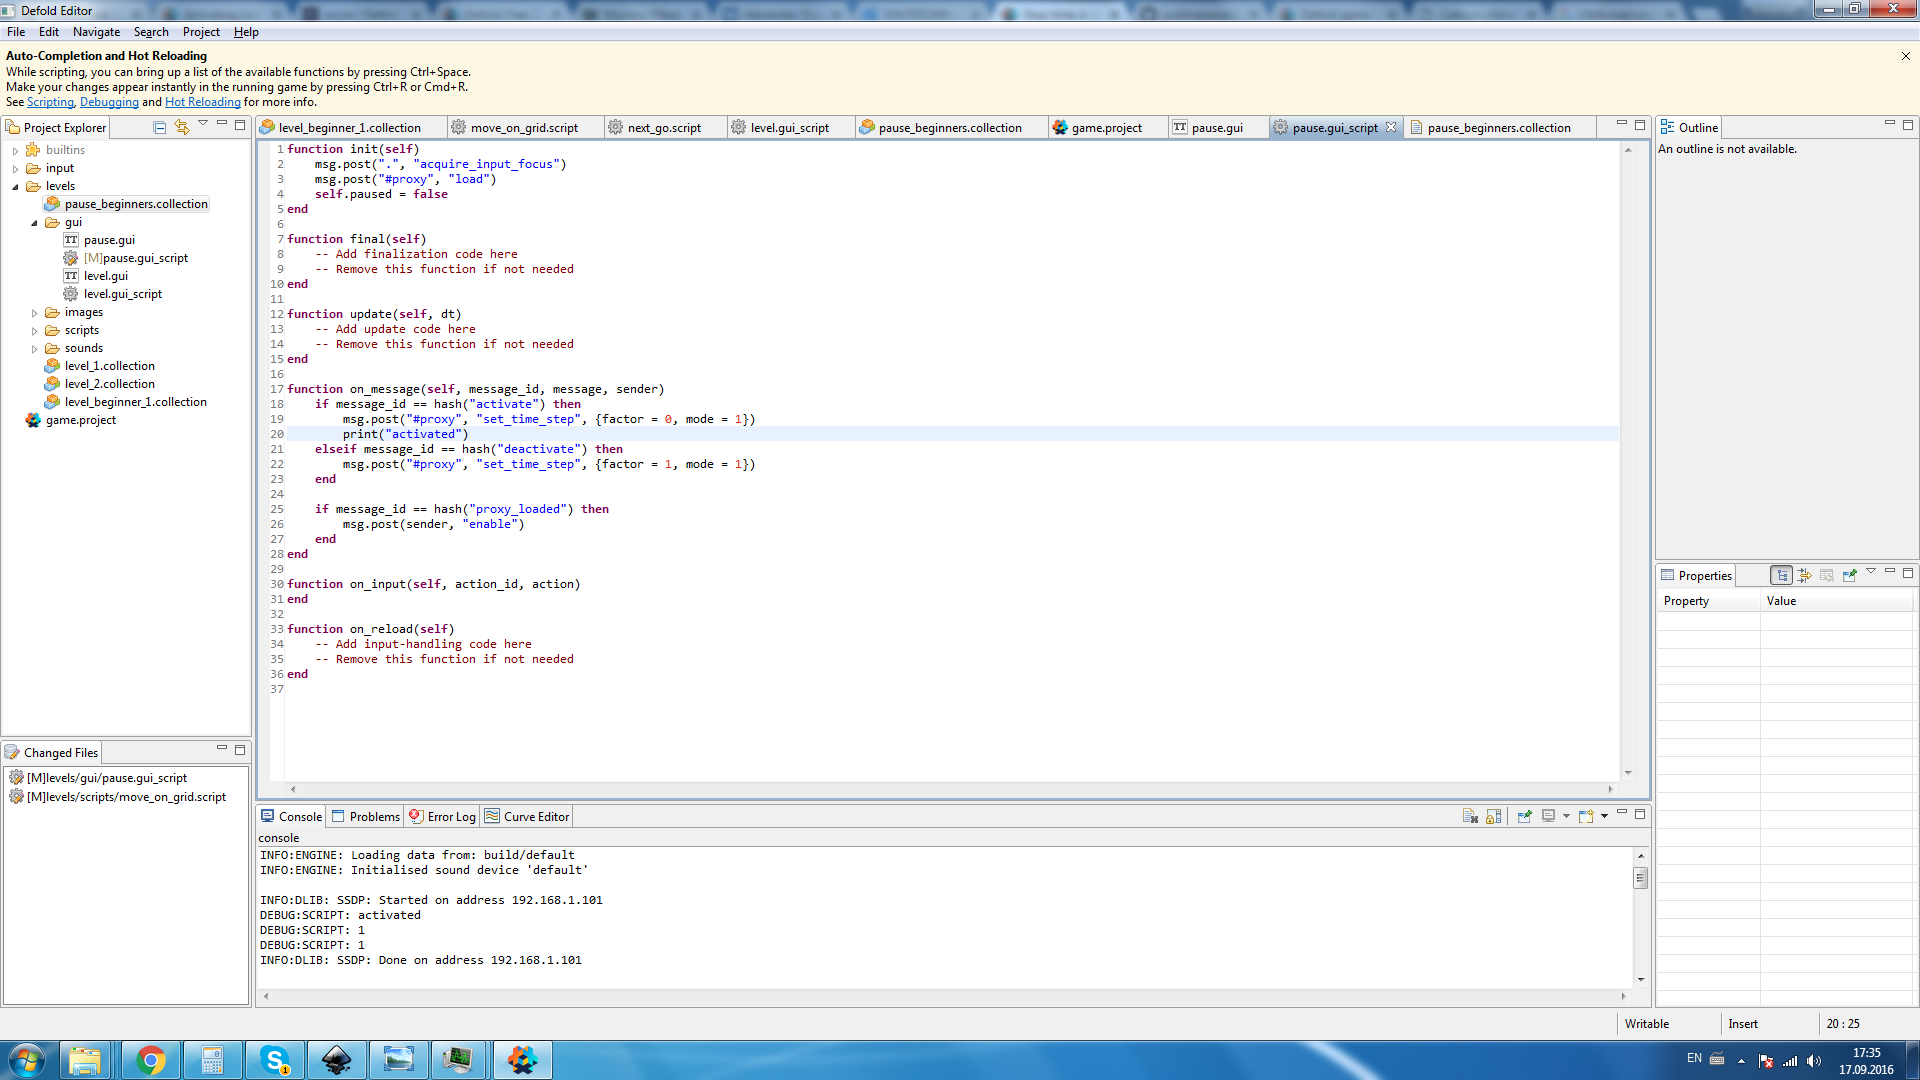Collapse all in Project Explorer
Image resolution: width=1920 pixels, height=1080 pixels.
click(159, 127)
